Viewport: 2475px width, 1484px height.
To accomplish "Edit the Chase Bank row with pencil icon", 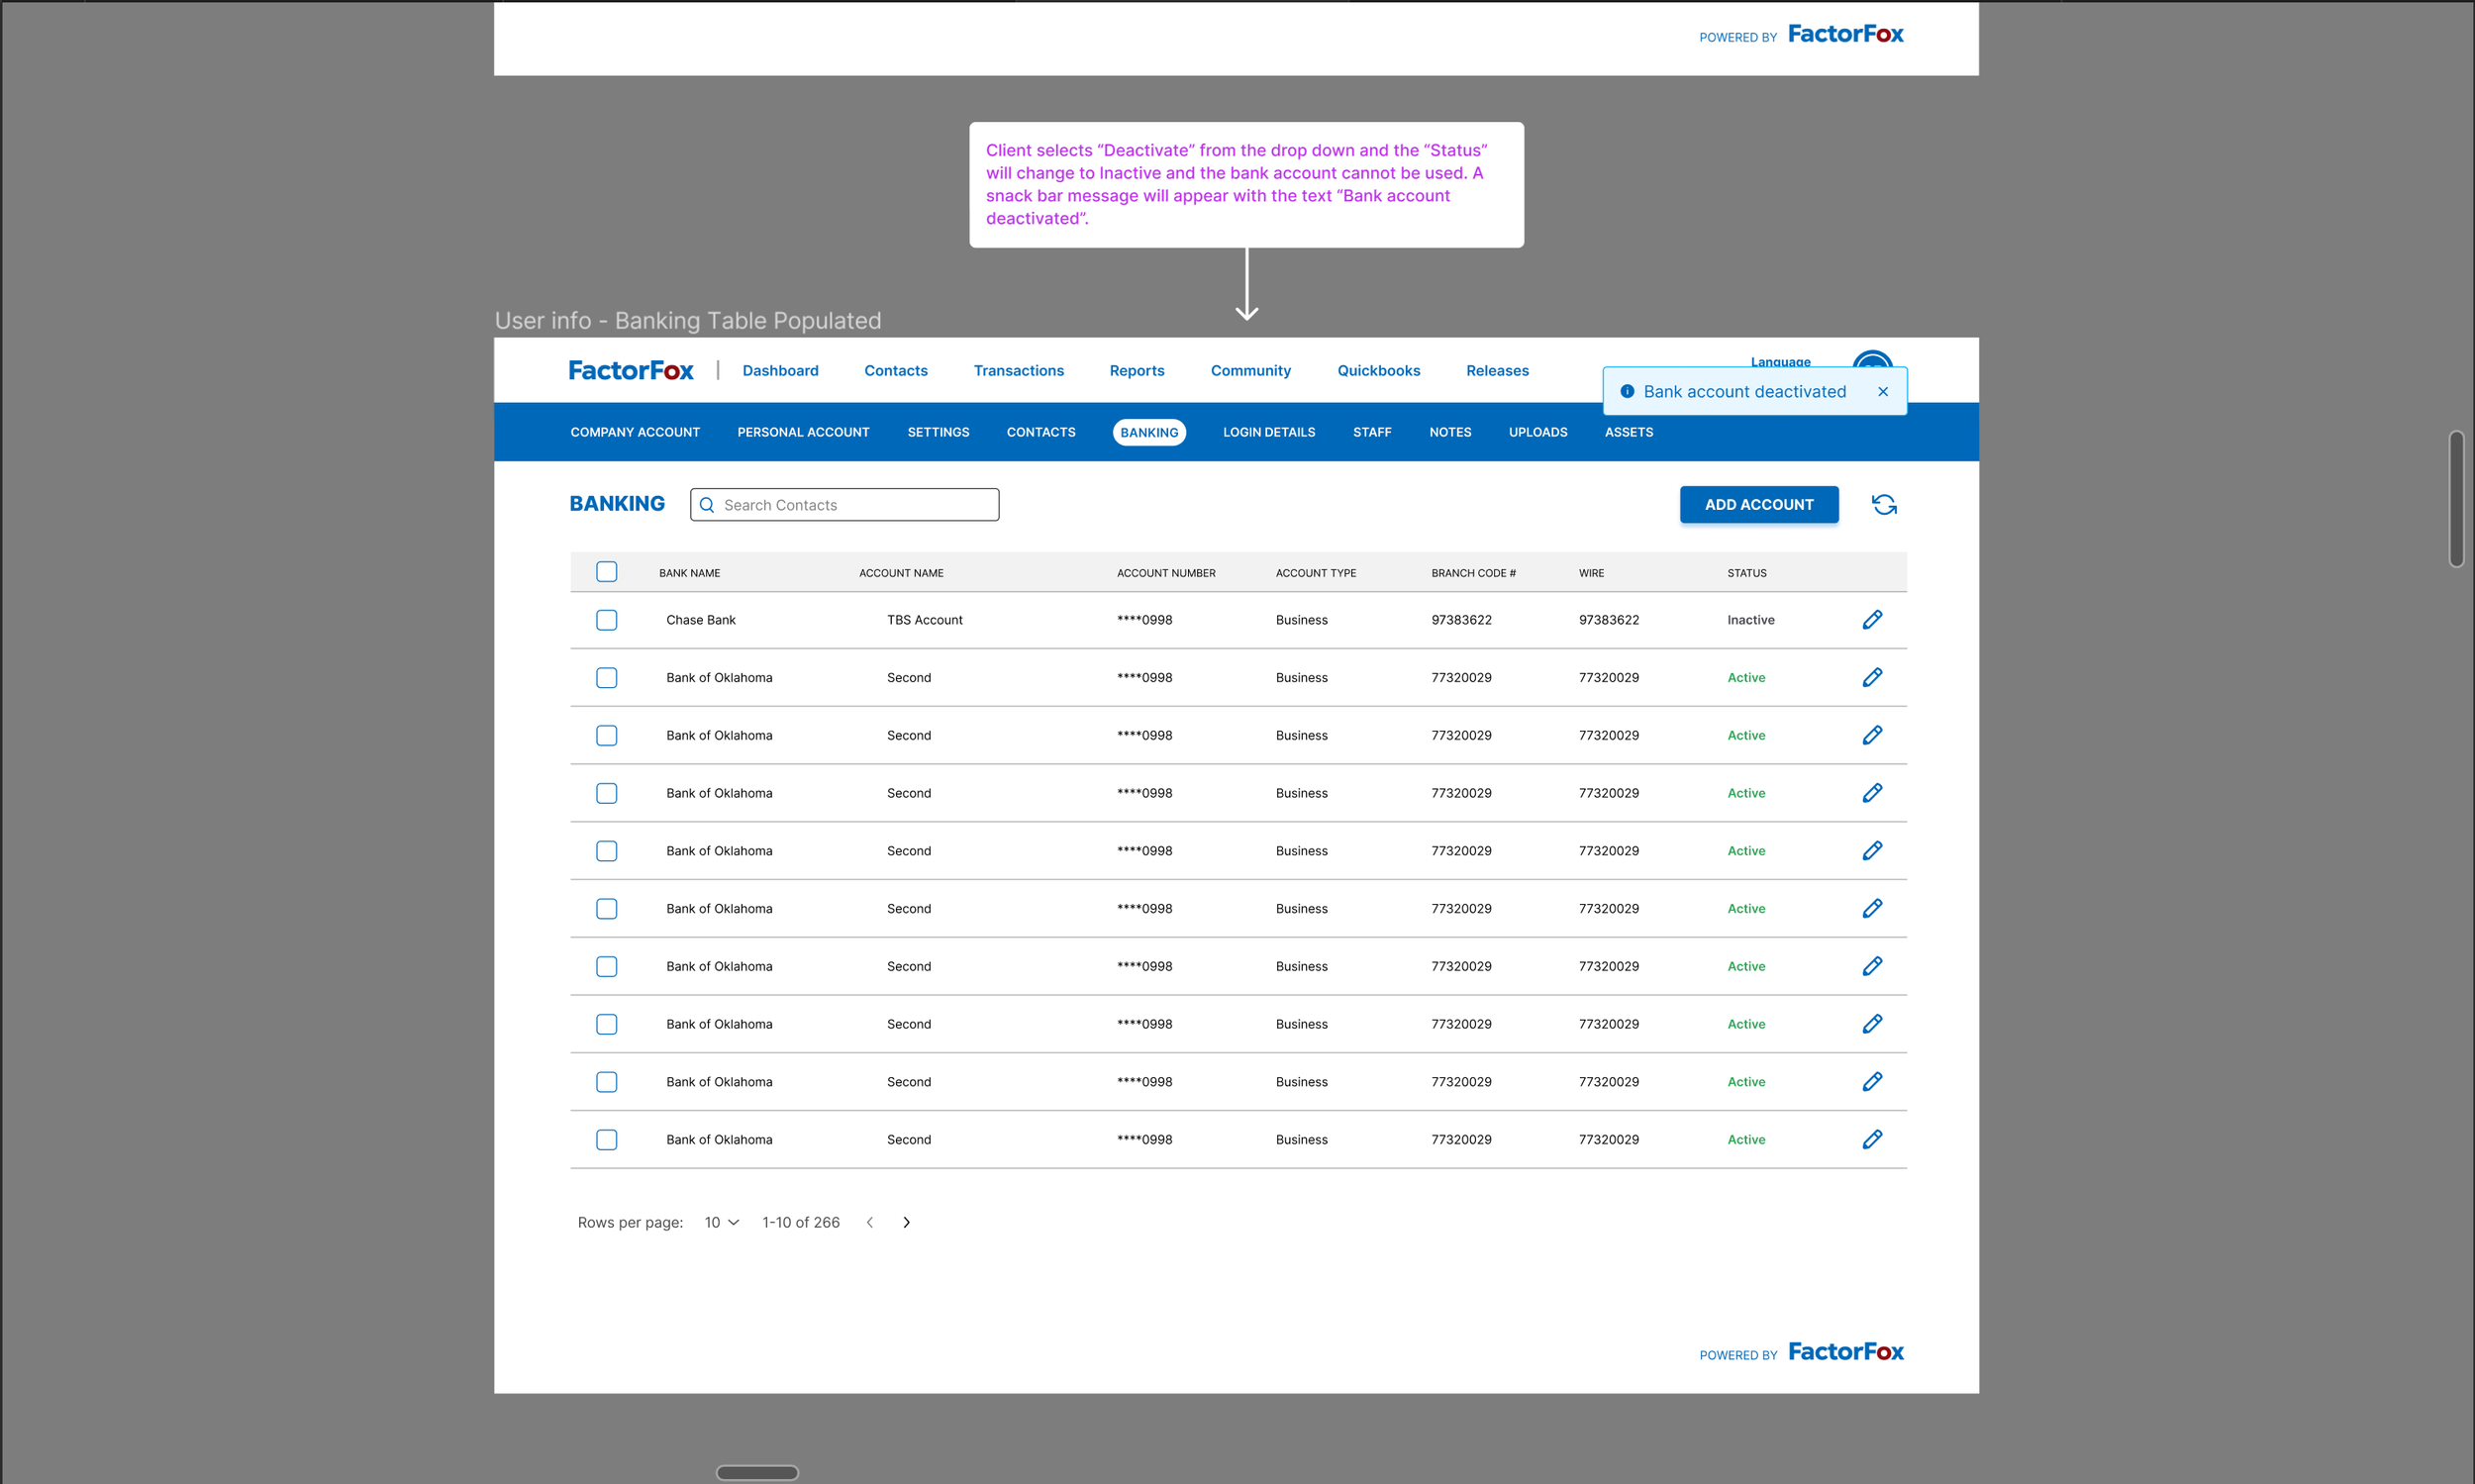I will point(1872,620).
